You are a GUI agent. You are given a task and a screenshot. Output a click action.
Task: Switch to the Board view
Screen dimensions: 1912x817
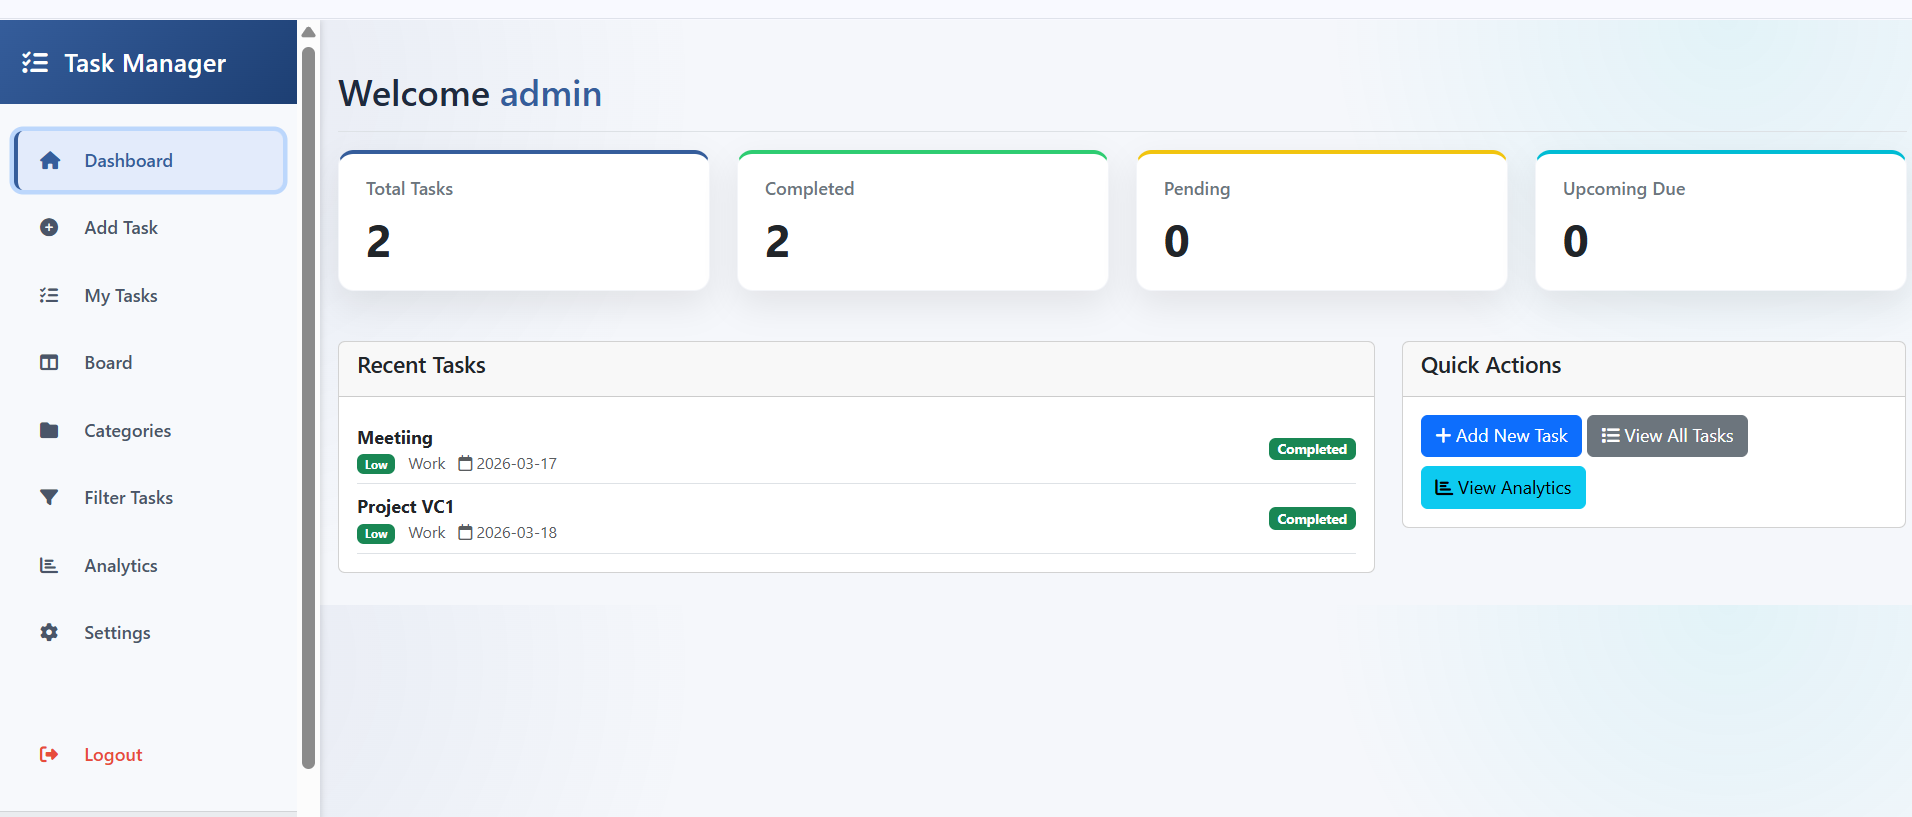pos(149,363)
